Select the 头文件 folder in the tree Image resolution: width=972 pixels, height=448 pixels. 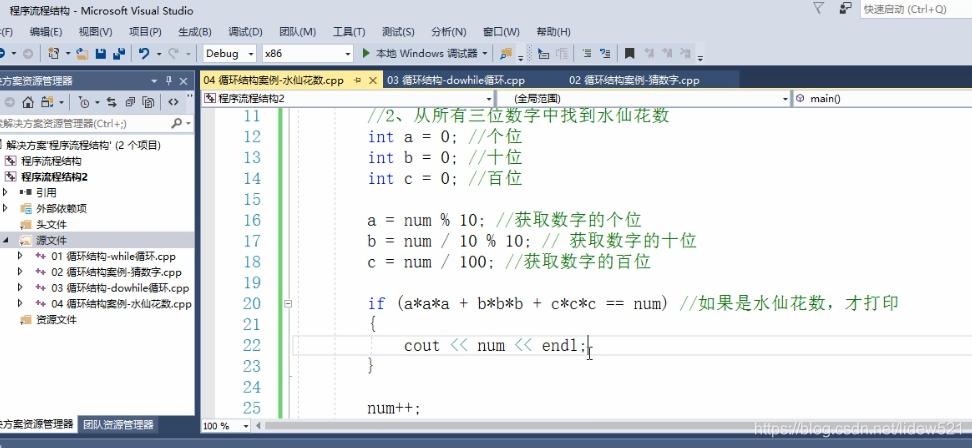point(51,224)
